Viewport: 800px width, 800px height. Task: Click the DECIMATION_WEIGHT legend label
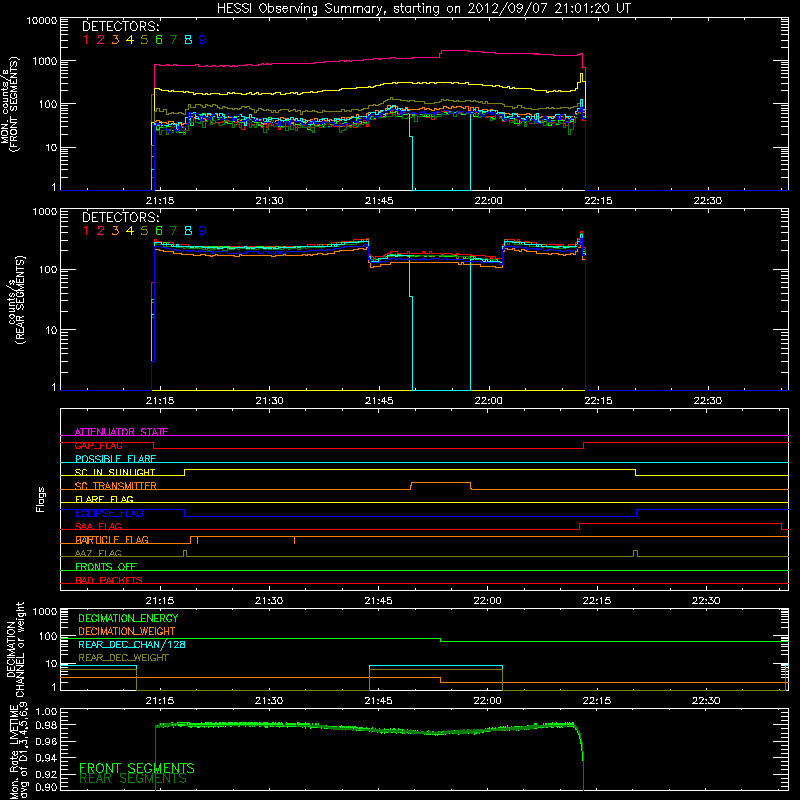pyautogui.click(x=127, y=631)
